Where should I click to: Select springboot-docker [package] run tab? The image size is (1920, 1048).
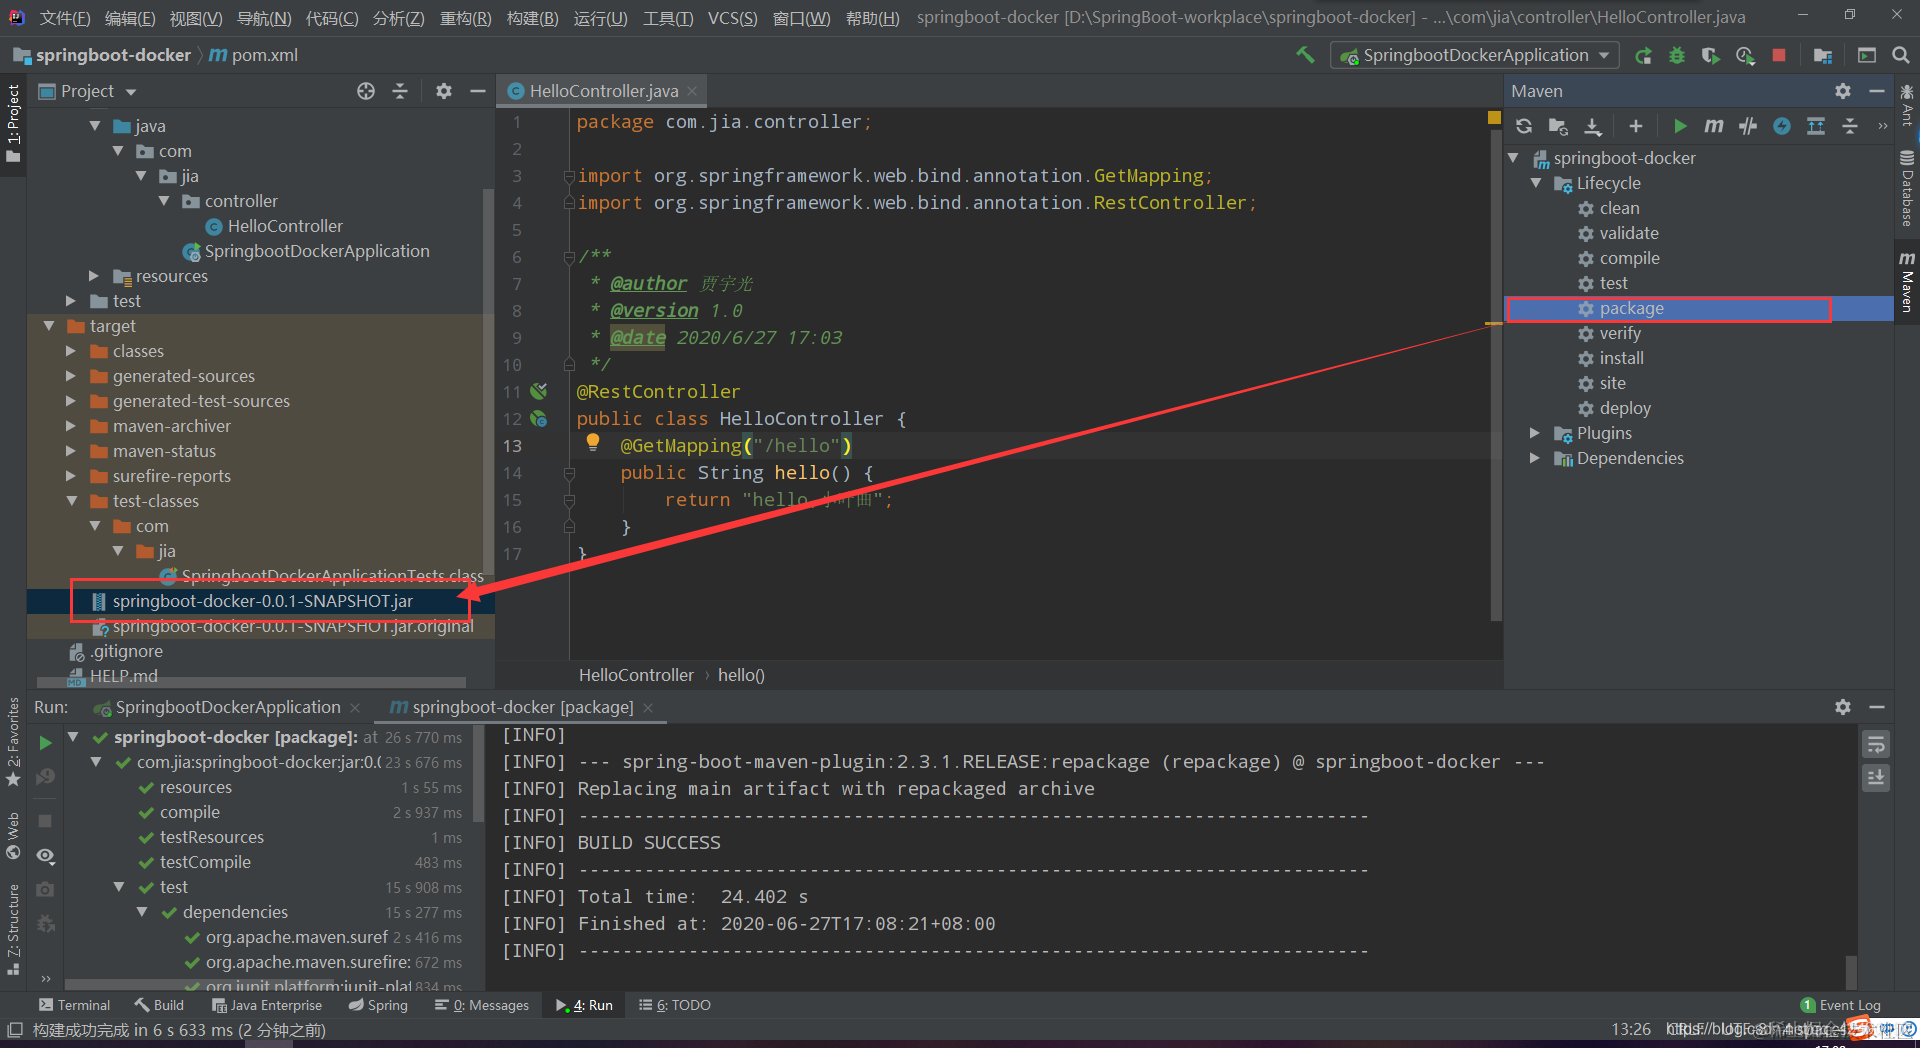click(x=522, y=707)
